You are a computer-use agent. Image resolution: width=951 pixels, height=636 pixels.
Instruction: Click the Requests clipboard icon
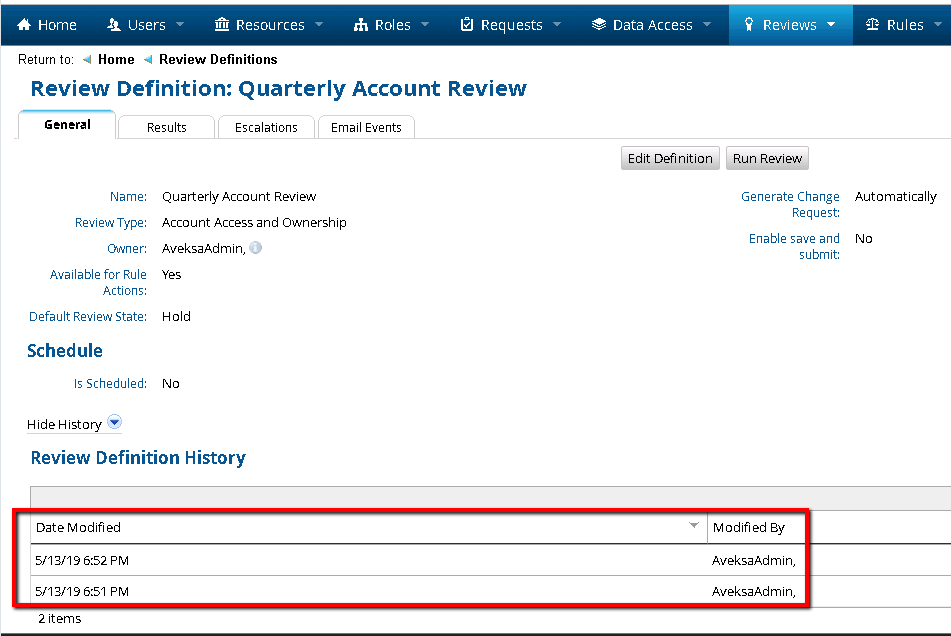[x=467, y=25]
